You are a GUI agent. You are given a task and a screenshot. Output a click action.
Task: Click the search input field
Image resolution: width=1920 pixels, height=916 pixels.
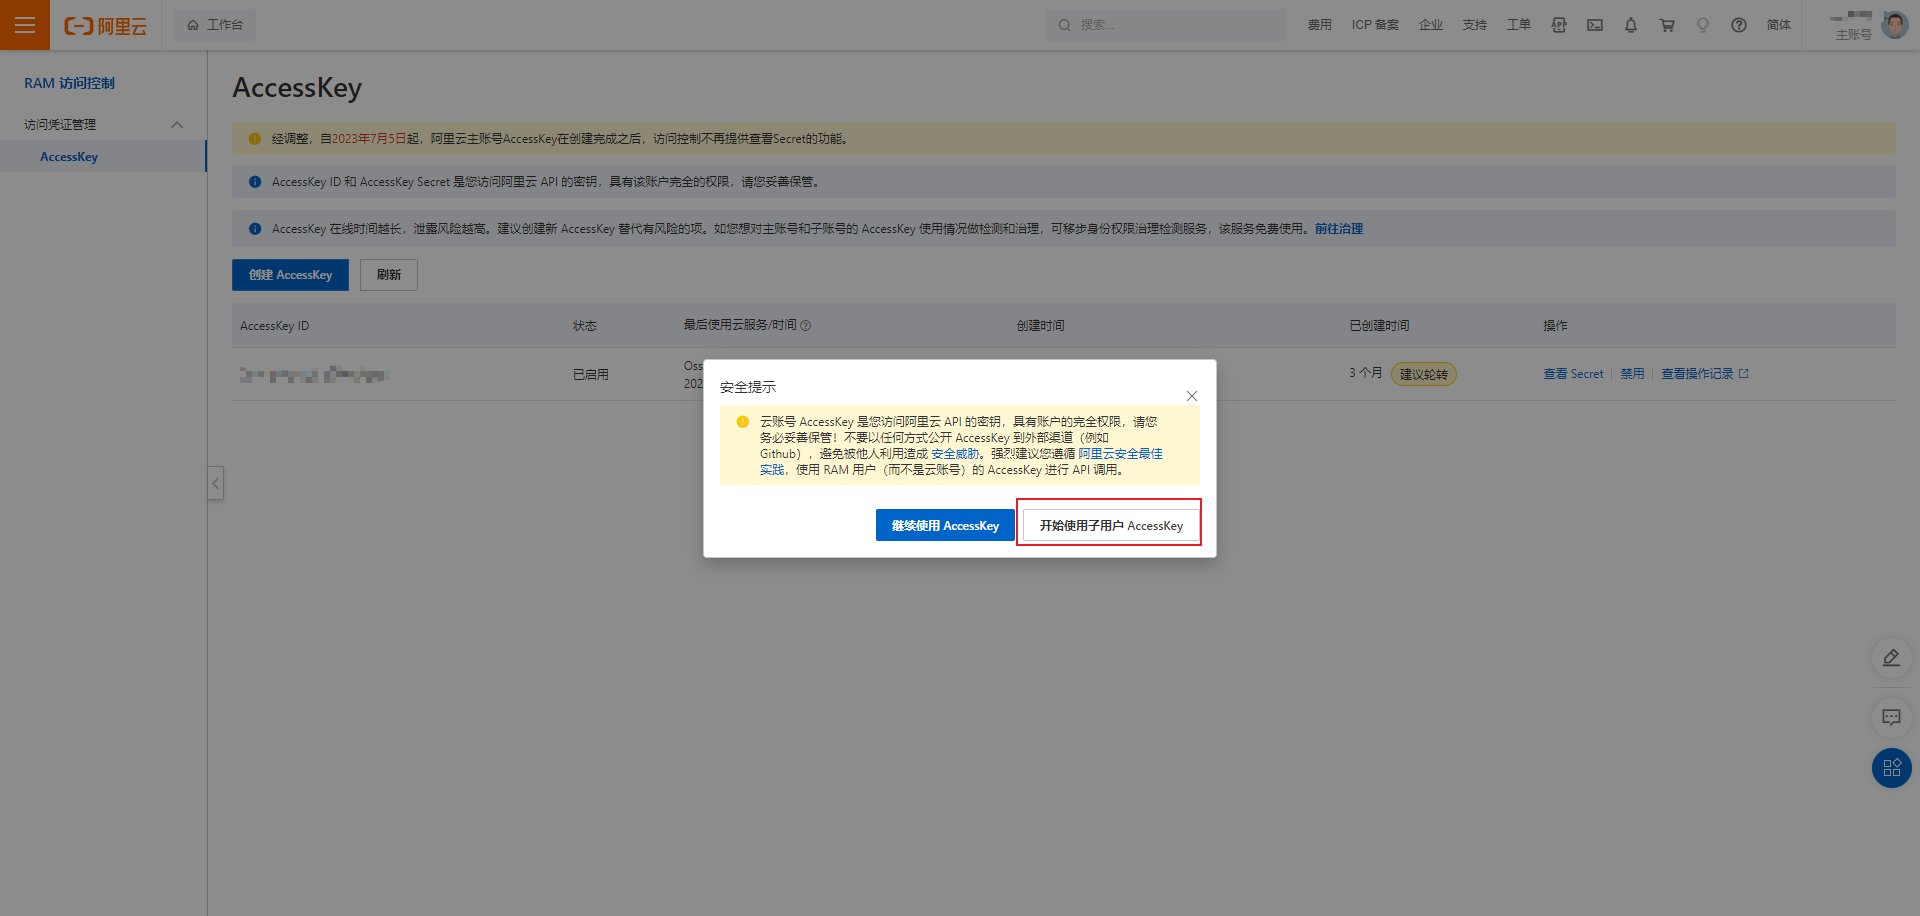pos(1166,25)
